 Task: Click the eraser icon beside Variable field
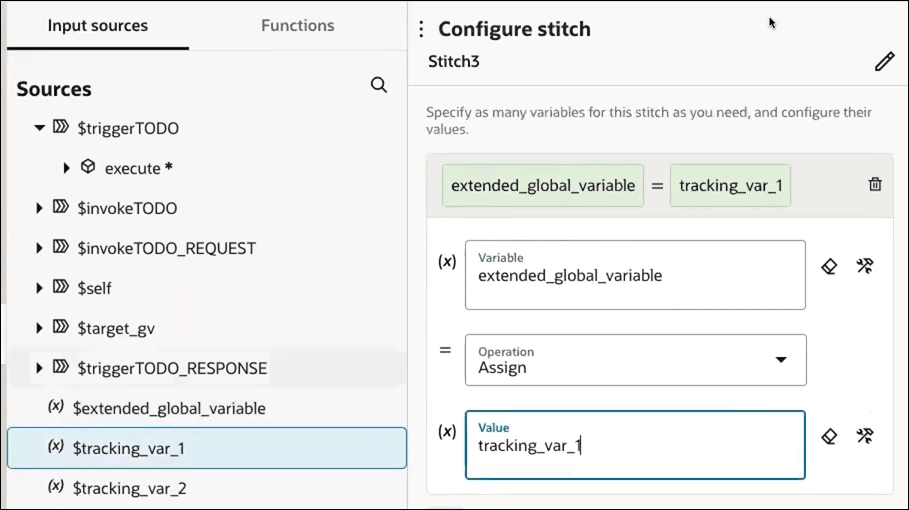[x=829, y=266]
